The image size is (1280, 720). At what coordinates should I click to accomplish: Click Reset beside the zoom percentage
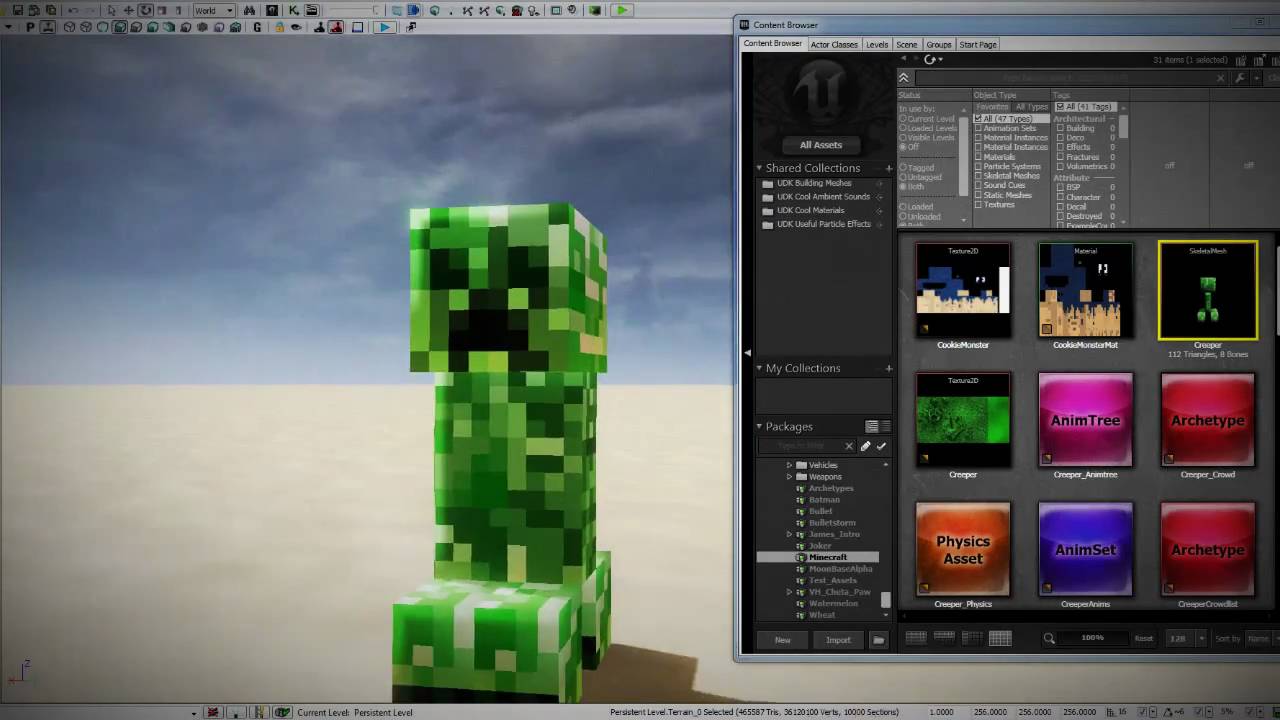[1143, 639]
